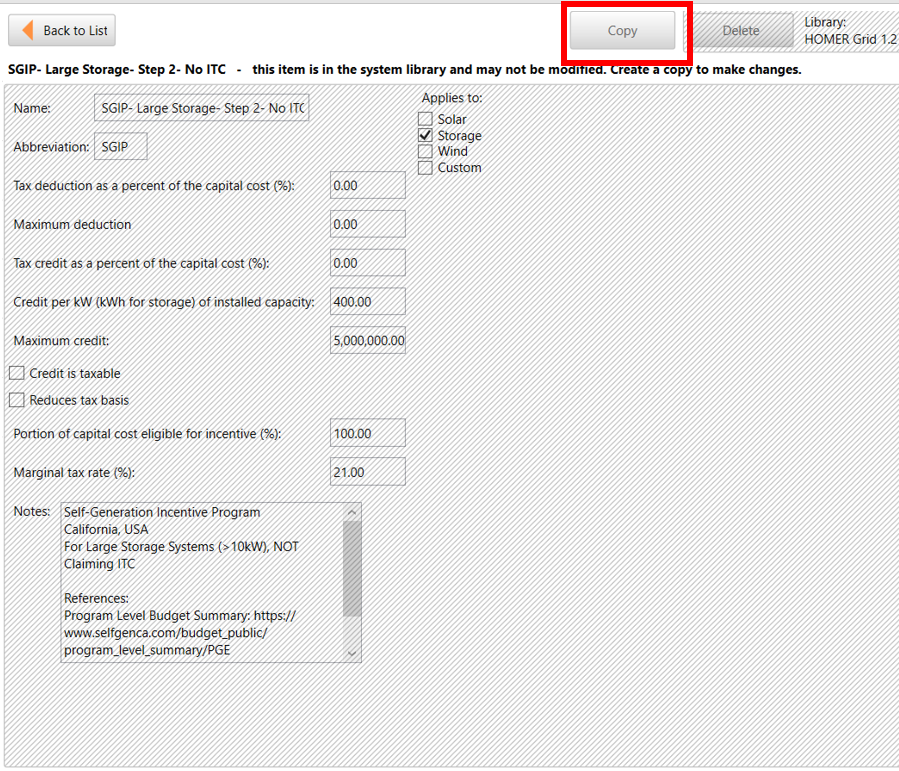Click the Maximum credit field showing 5,000,000

(366, 340)
